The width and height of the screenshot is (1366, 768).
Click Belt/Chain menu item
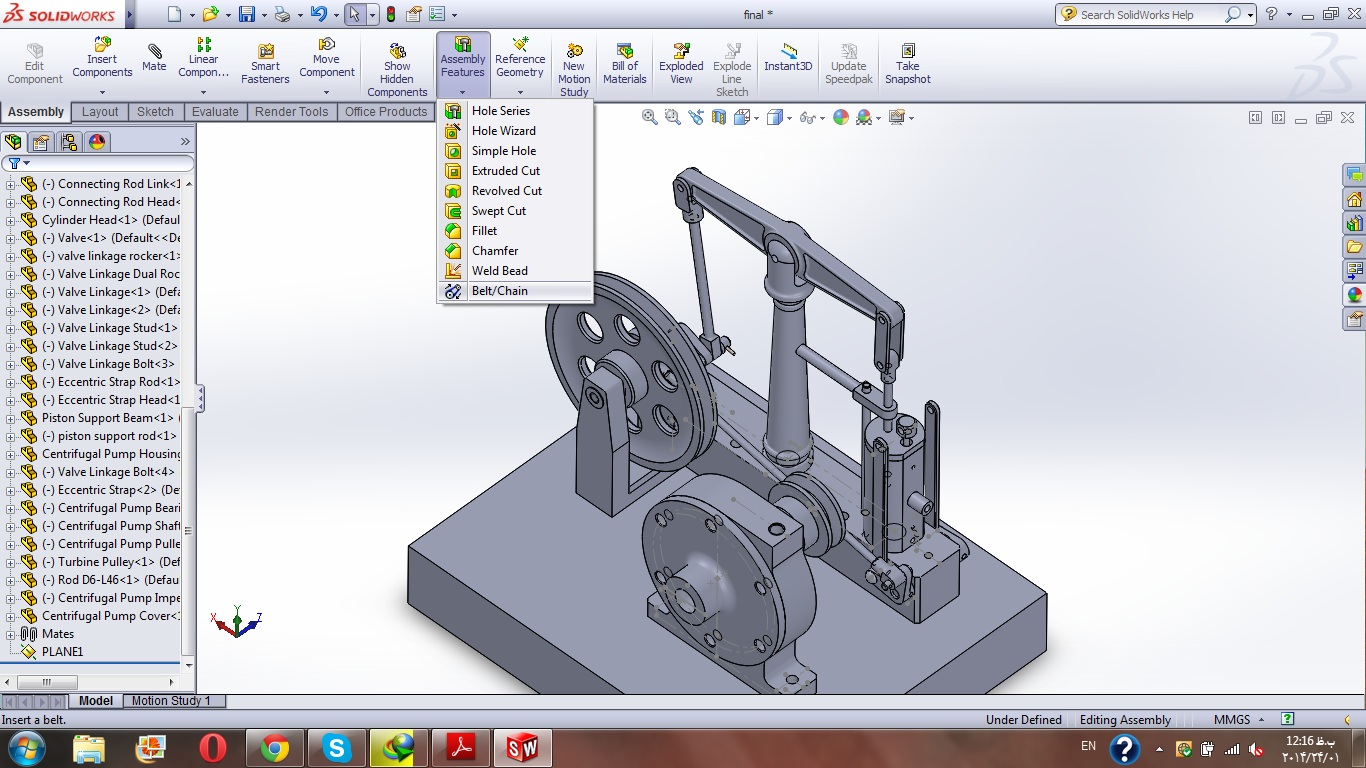click(x=515, y=291)
